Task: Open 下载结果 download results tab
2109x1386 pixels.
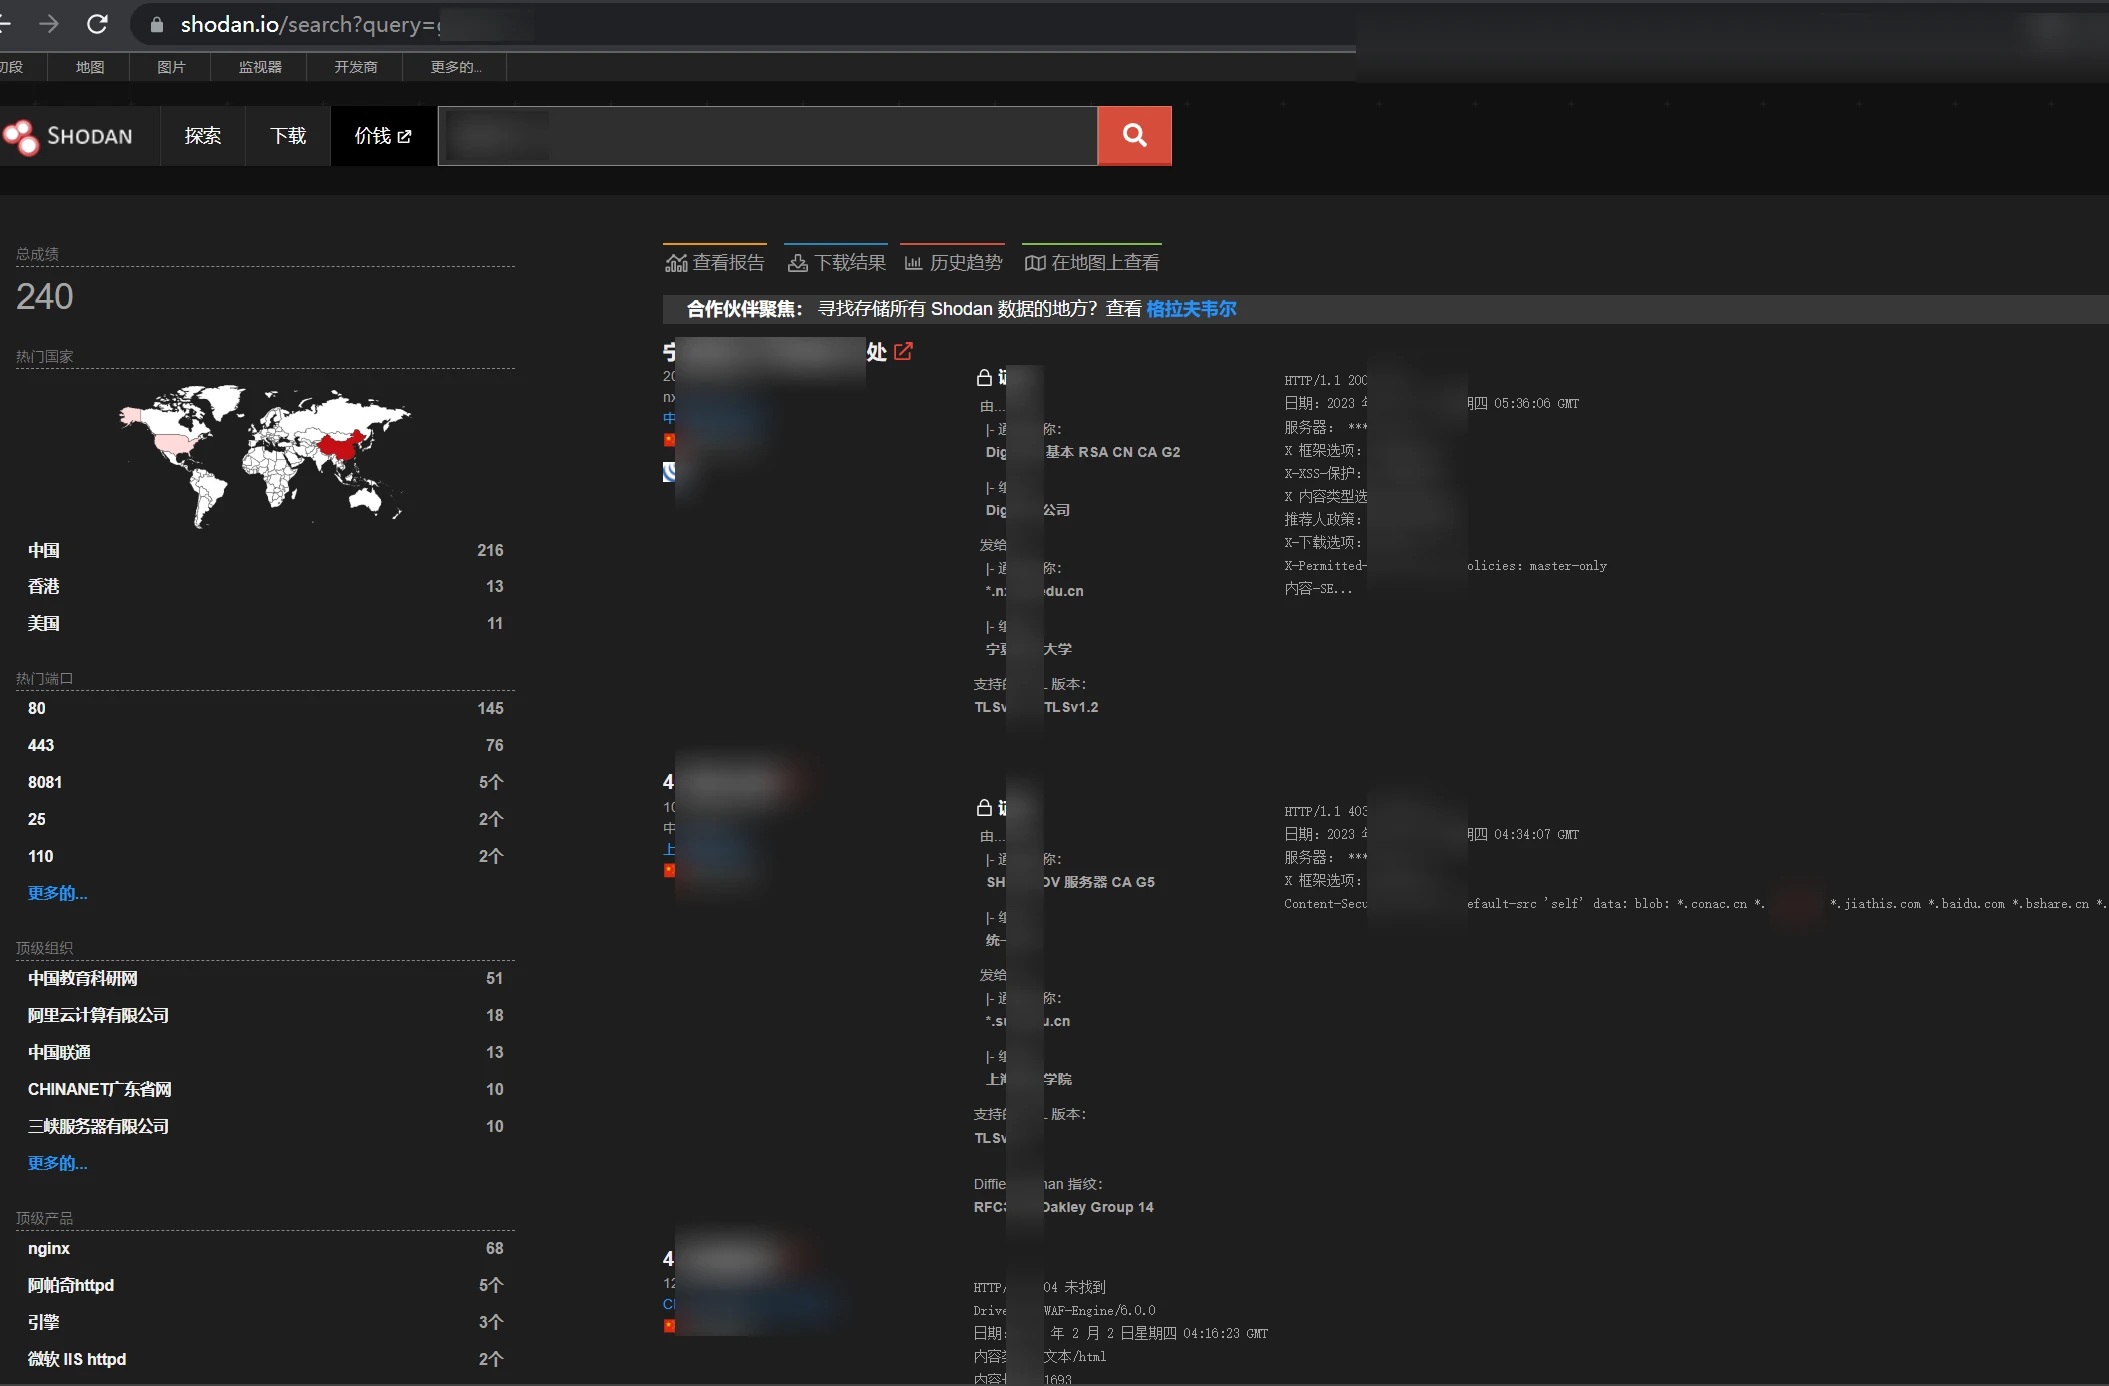Action: [836, 262]
